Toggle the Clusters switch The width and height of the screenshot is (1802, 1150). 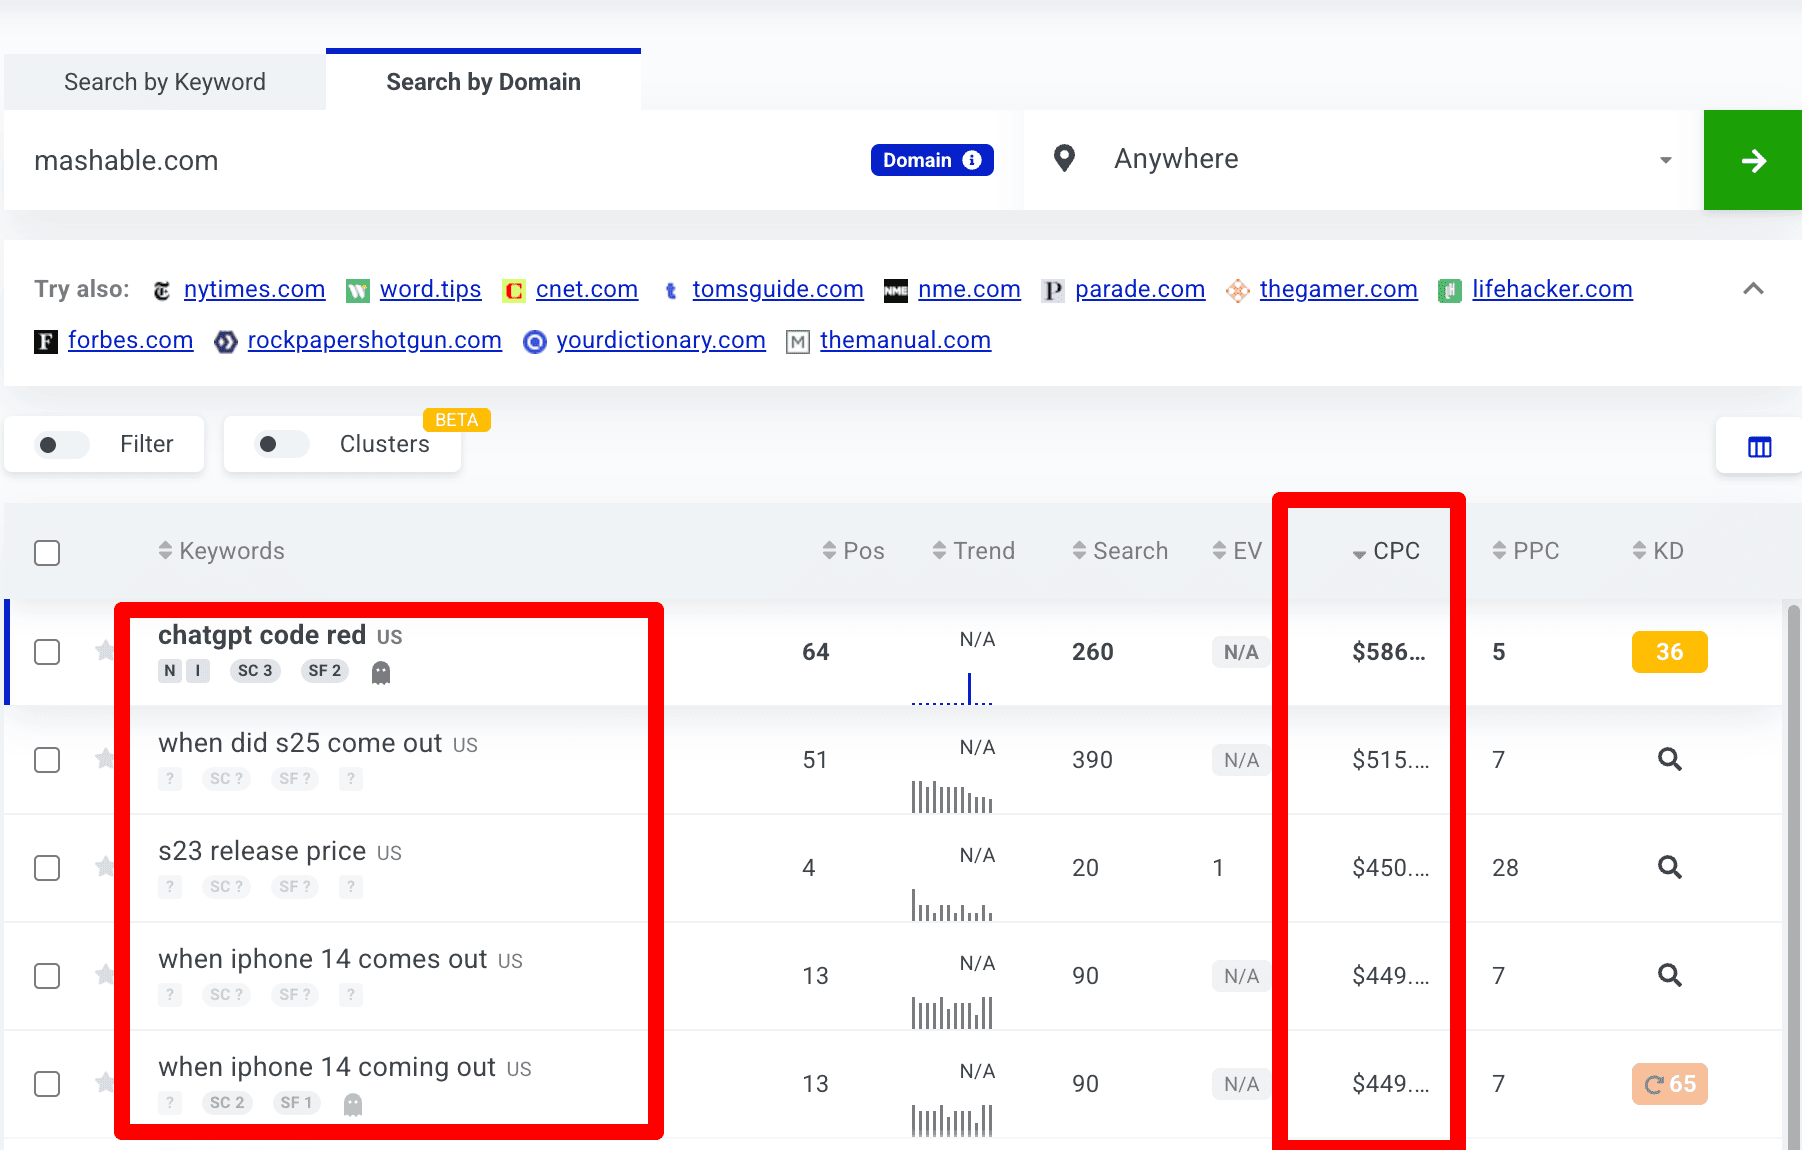(x=282, y=444)
